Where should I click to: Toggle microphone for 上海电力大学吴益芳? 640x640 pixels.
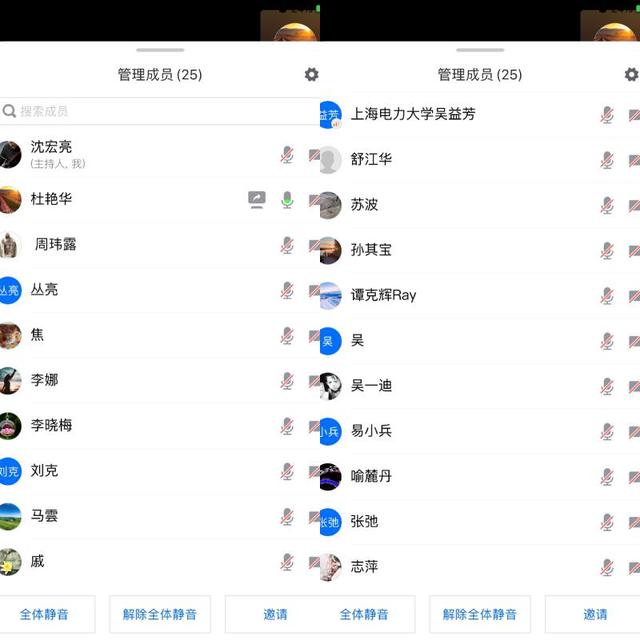click(607, 115)
